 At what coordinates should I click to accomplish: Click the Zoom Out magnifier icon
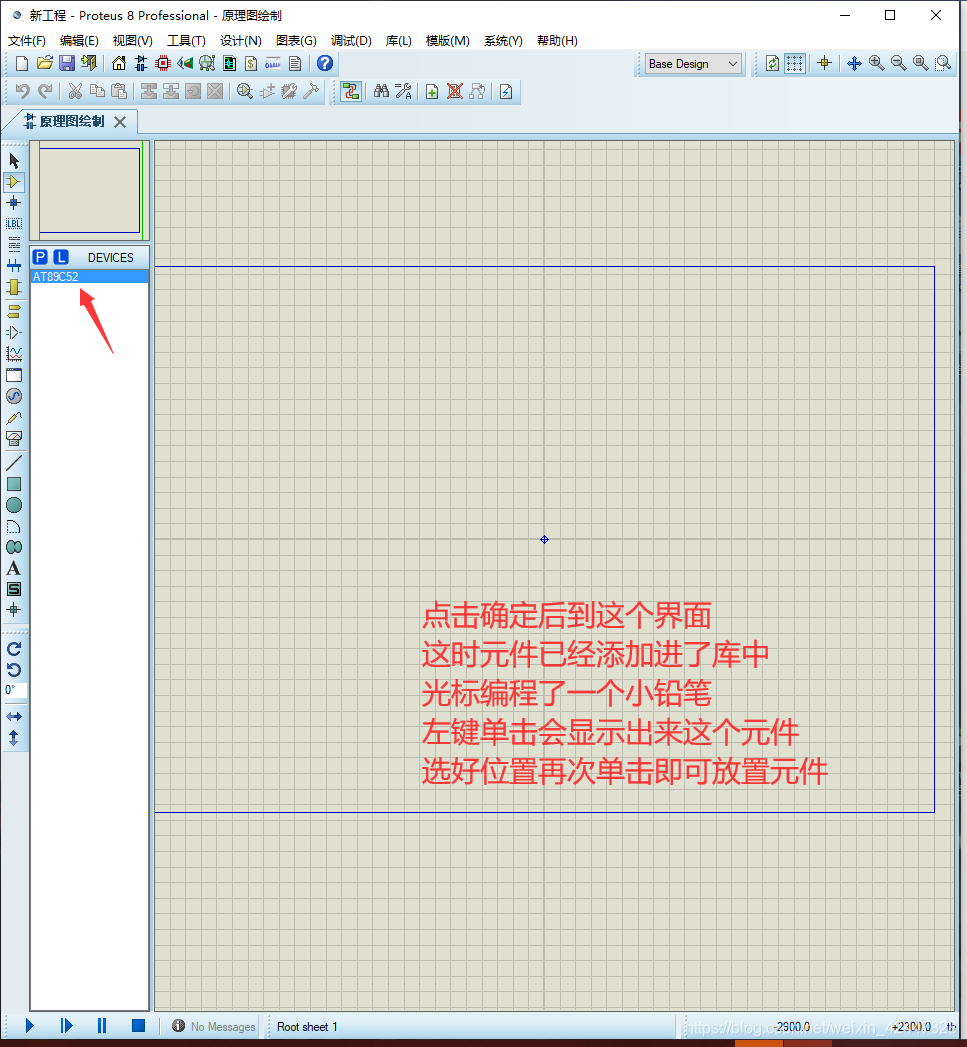point(899,63)
